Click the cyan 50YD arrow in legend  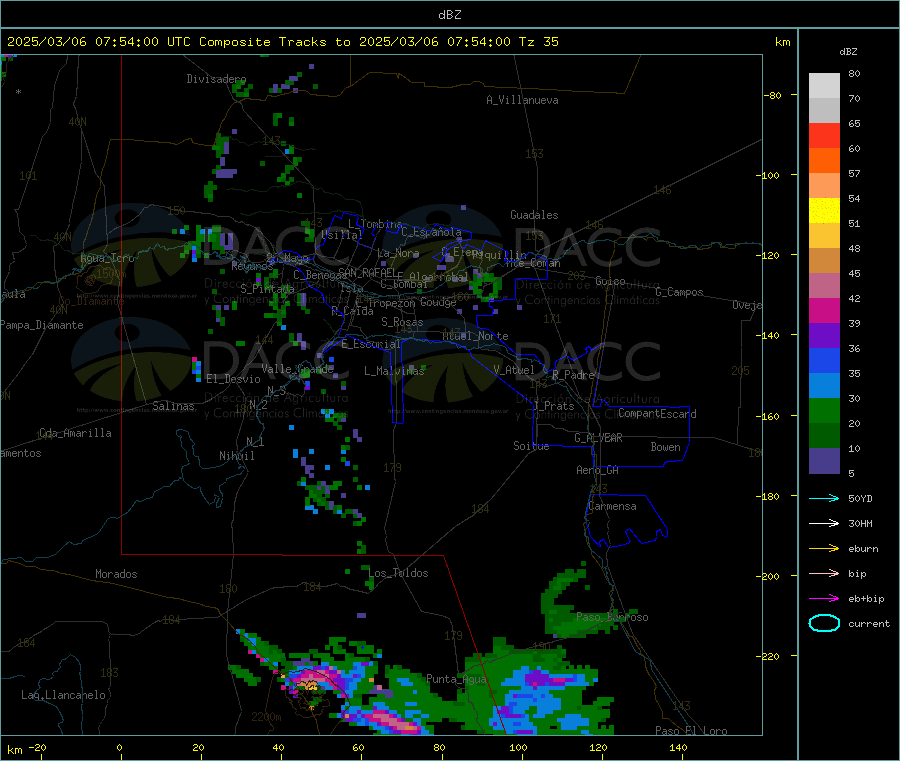tap(824, 498)
